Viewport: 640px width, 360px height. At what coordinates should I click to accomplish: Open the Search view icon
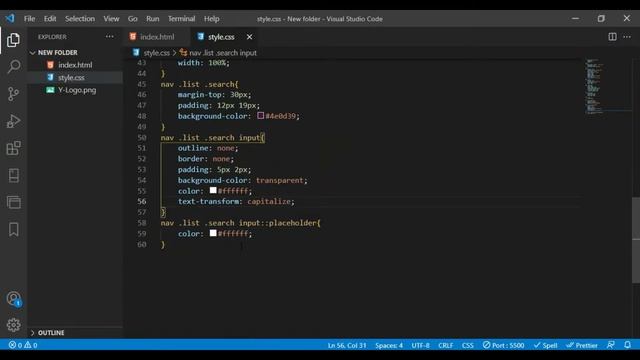(x=13, y=67)
